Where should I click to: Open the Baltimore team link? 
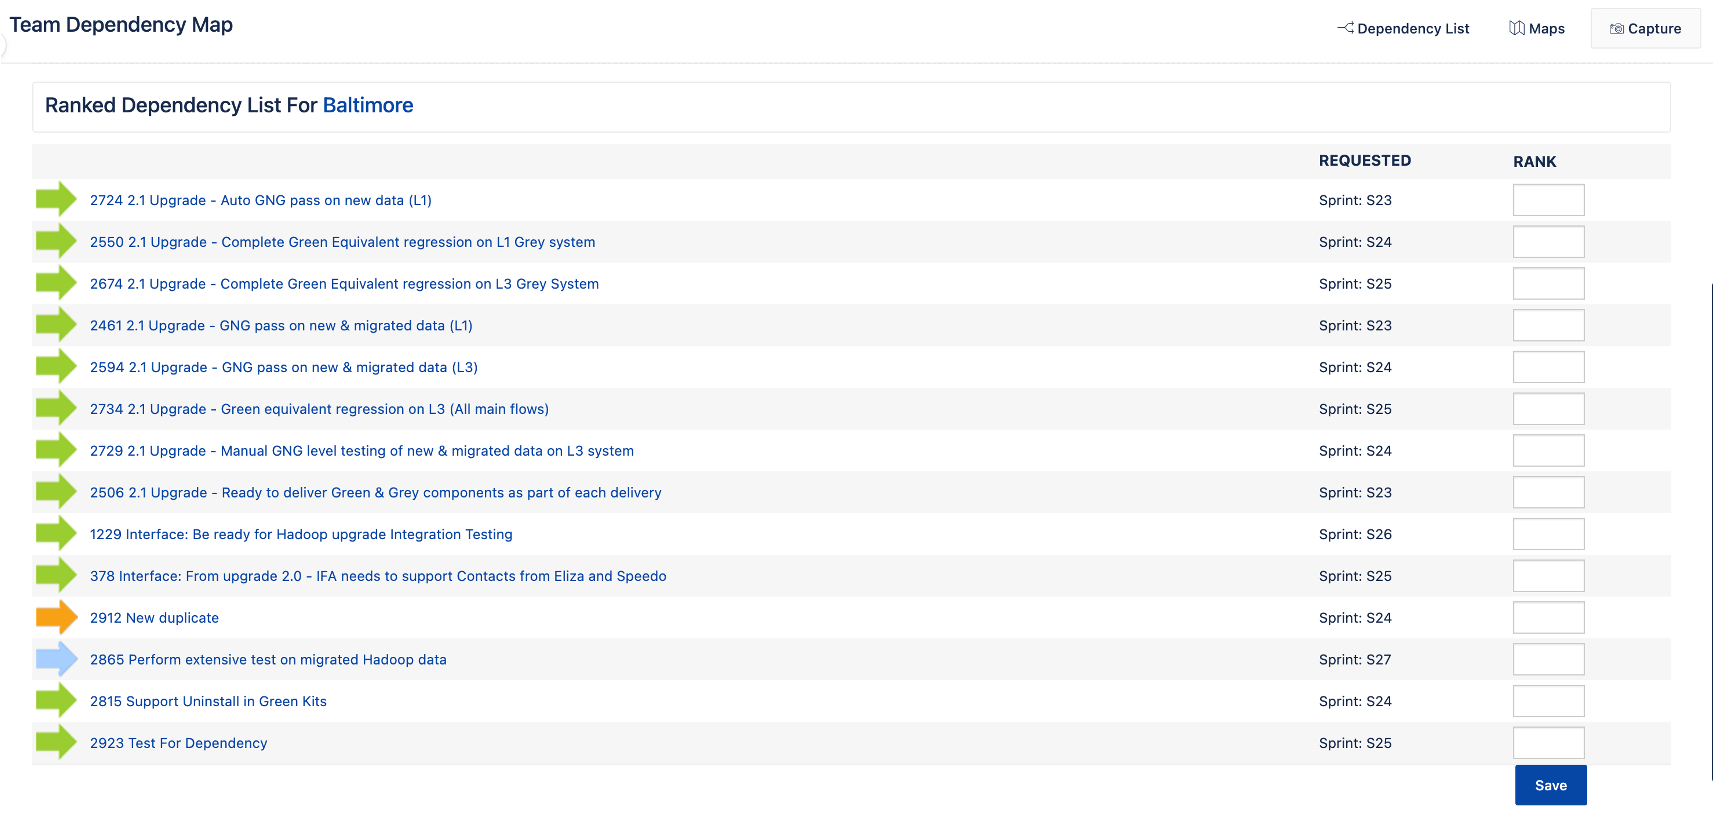368,105
